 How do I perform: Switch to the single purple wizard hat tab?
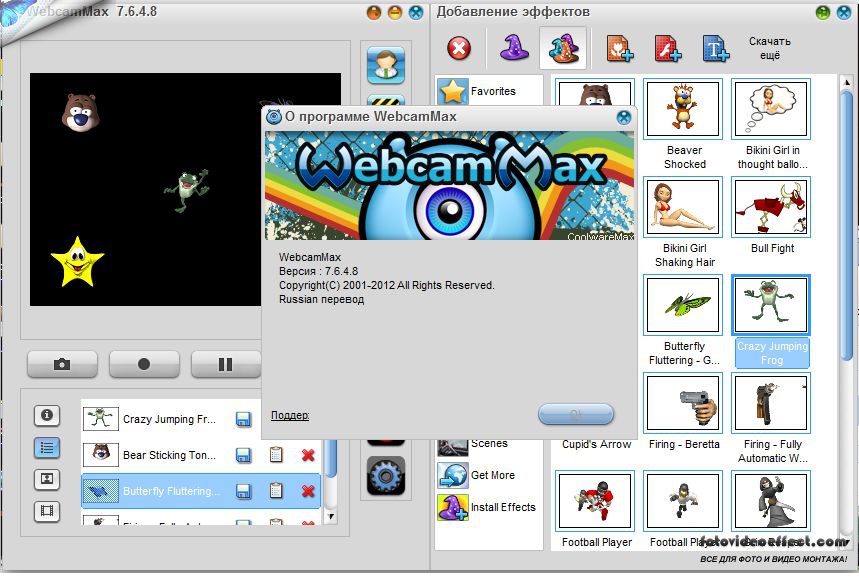(x=514, y=48)
